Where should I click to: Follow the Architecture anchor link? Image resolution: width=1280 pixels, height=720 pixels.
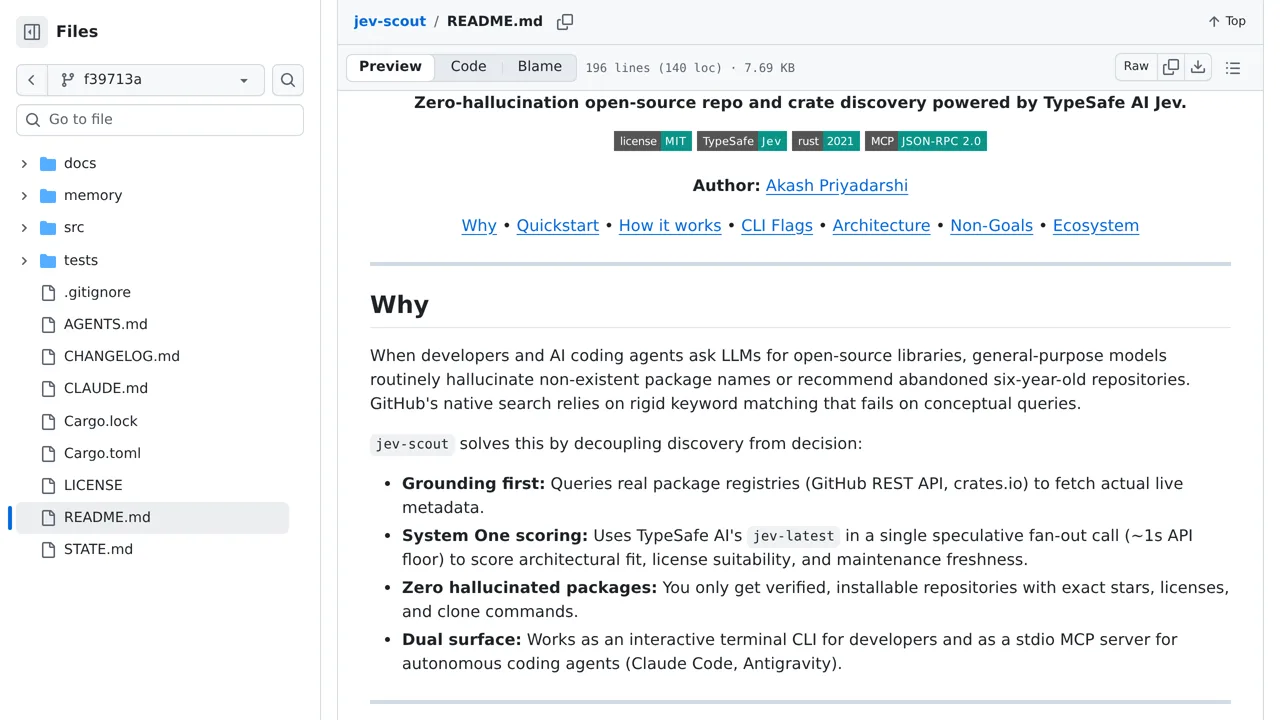click(882, 225)
